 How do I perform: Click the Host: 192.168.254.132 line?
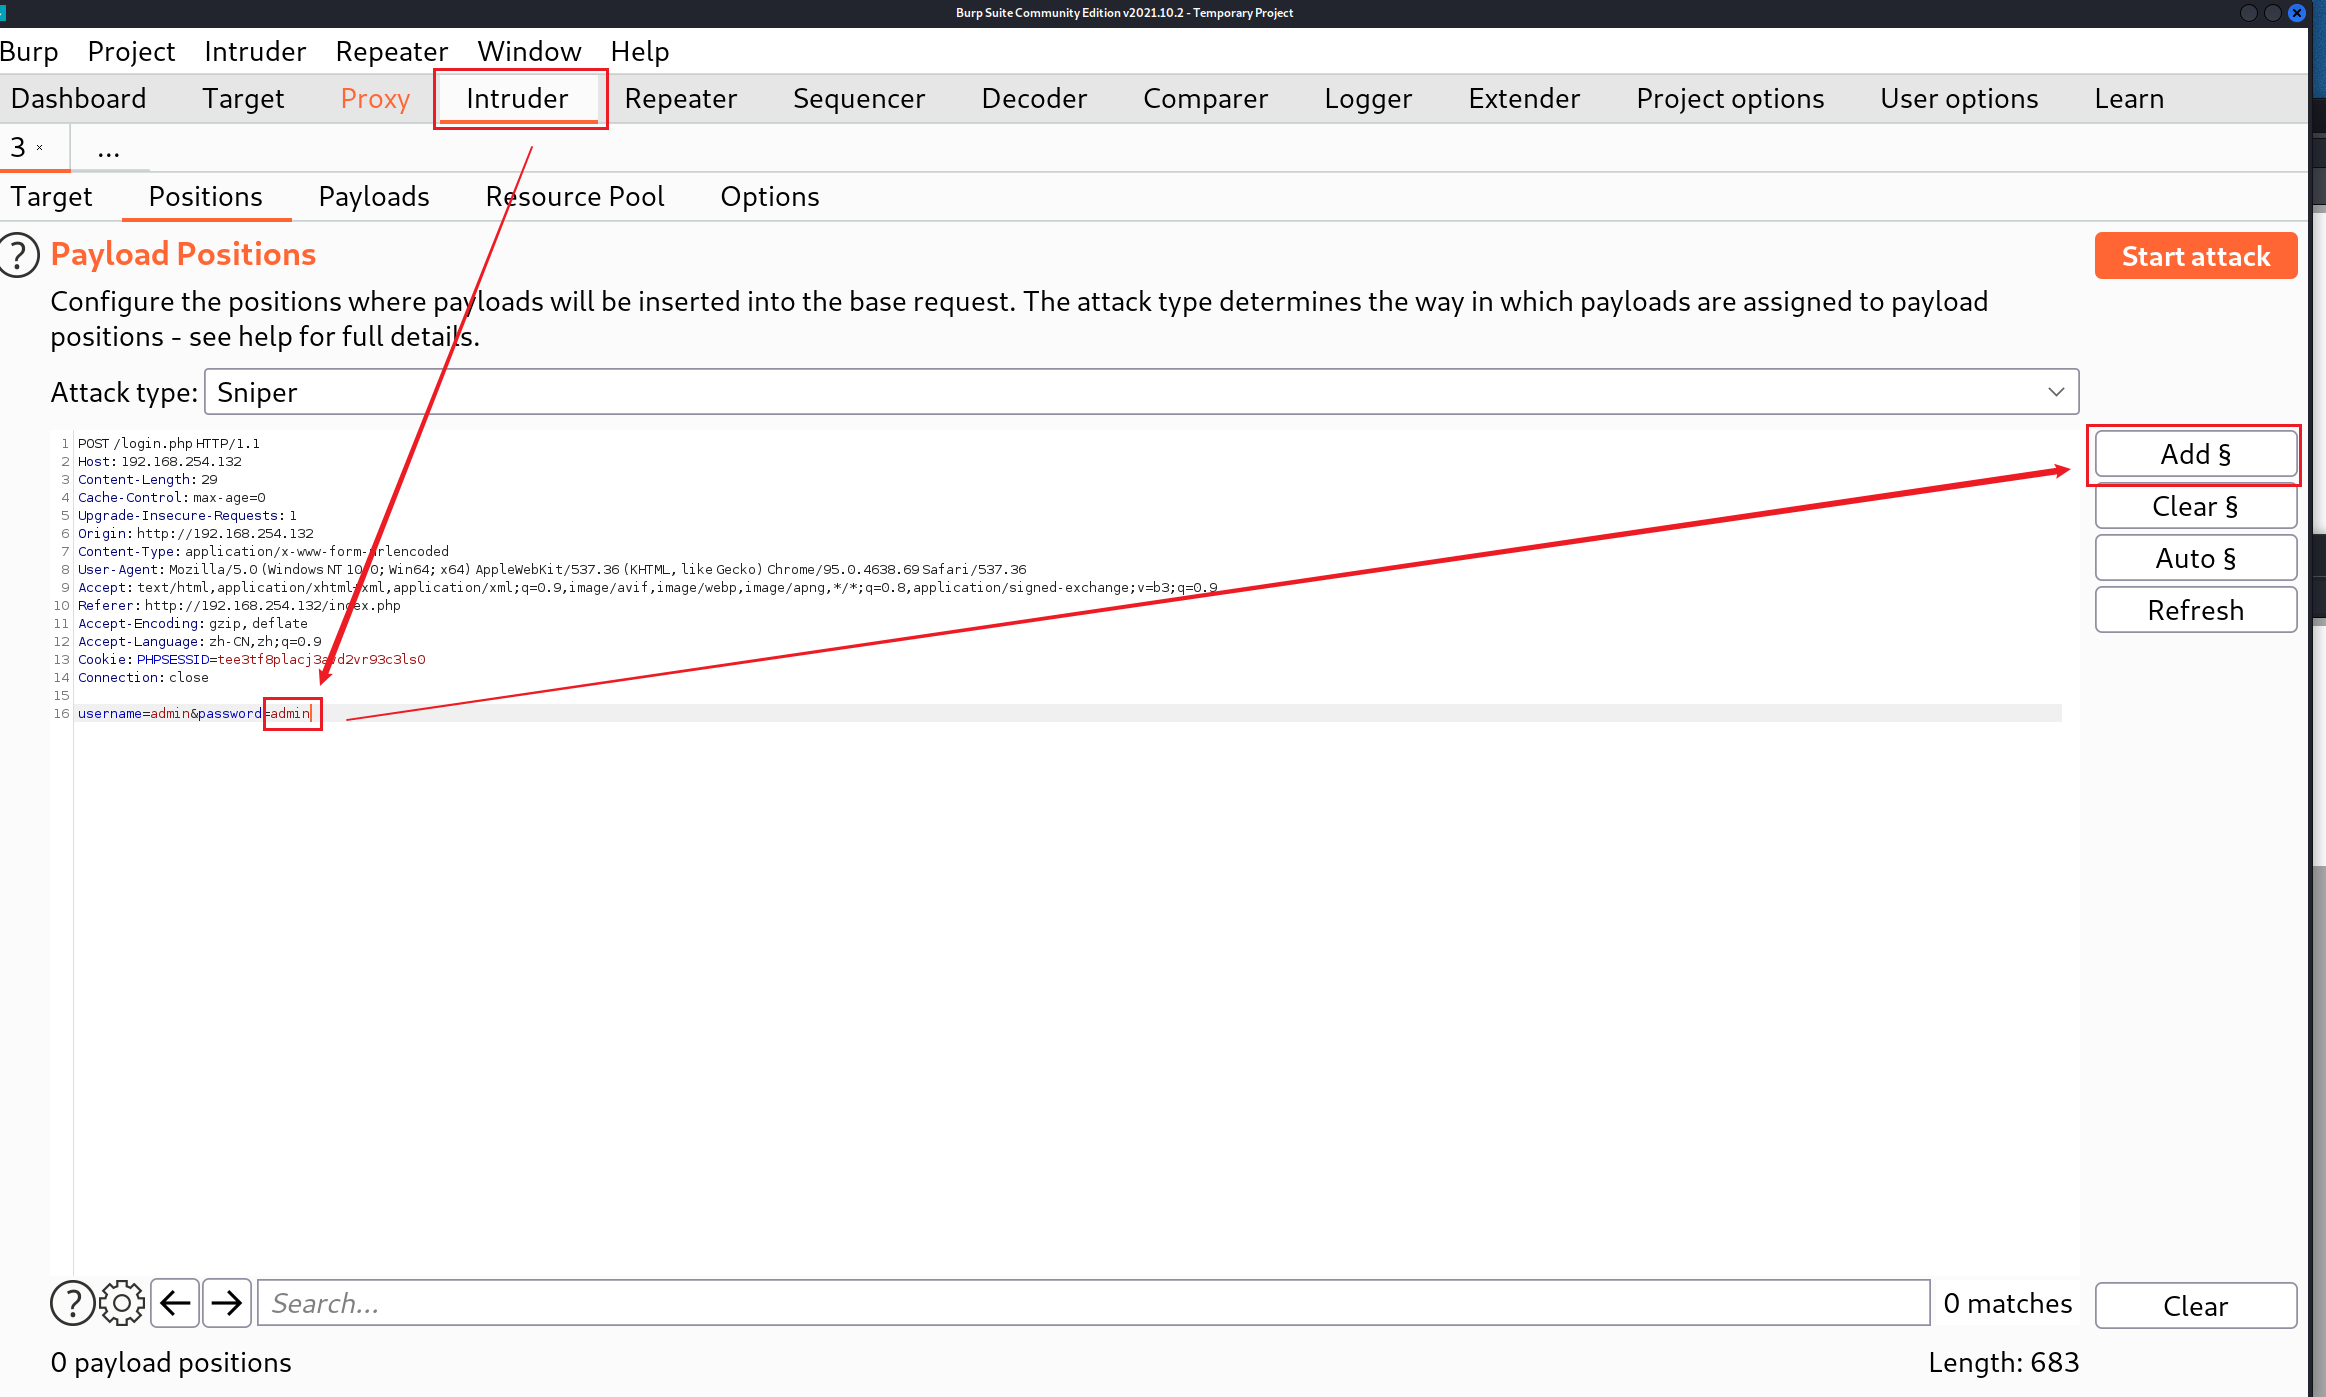(160, 461)
